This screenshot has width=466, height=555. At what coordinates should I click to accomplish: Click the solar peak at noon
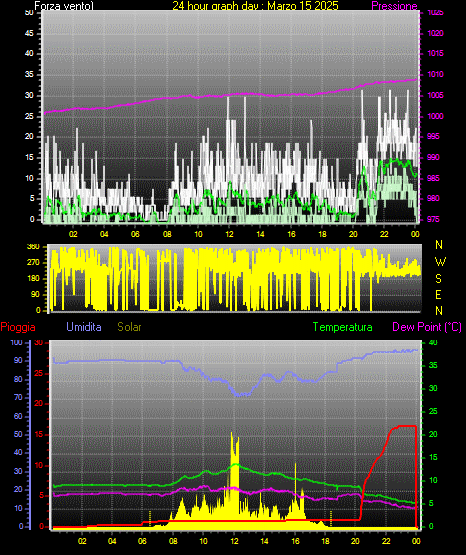click(x=232, y=434)
